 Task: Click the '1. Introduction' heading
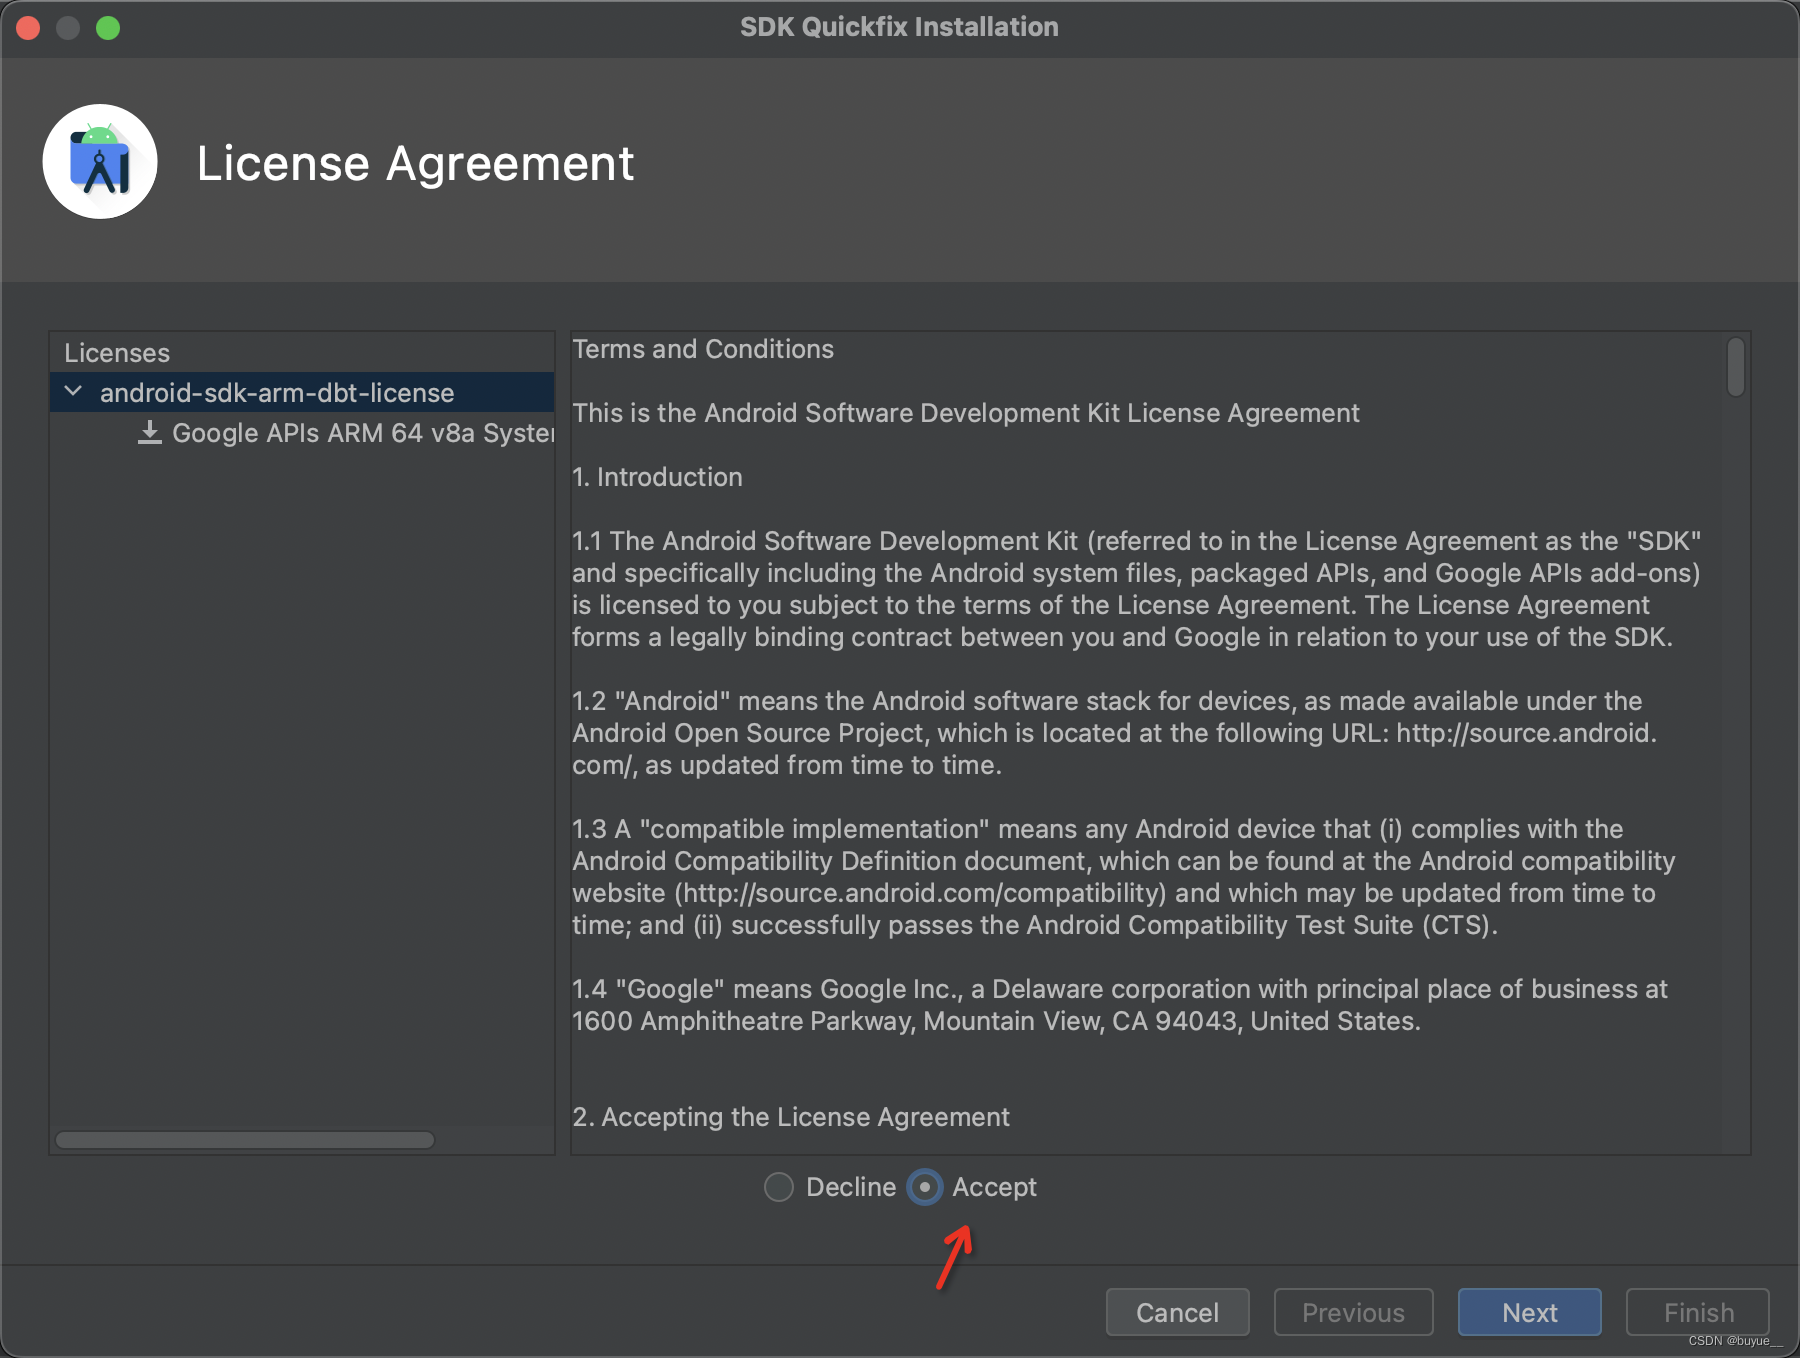pyautogui.click(x=657, y=477)
